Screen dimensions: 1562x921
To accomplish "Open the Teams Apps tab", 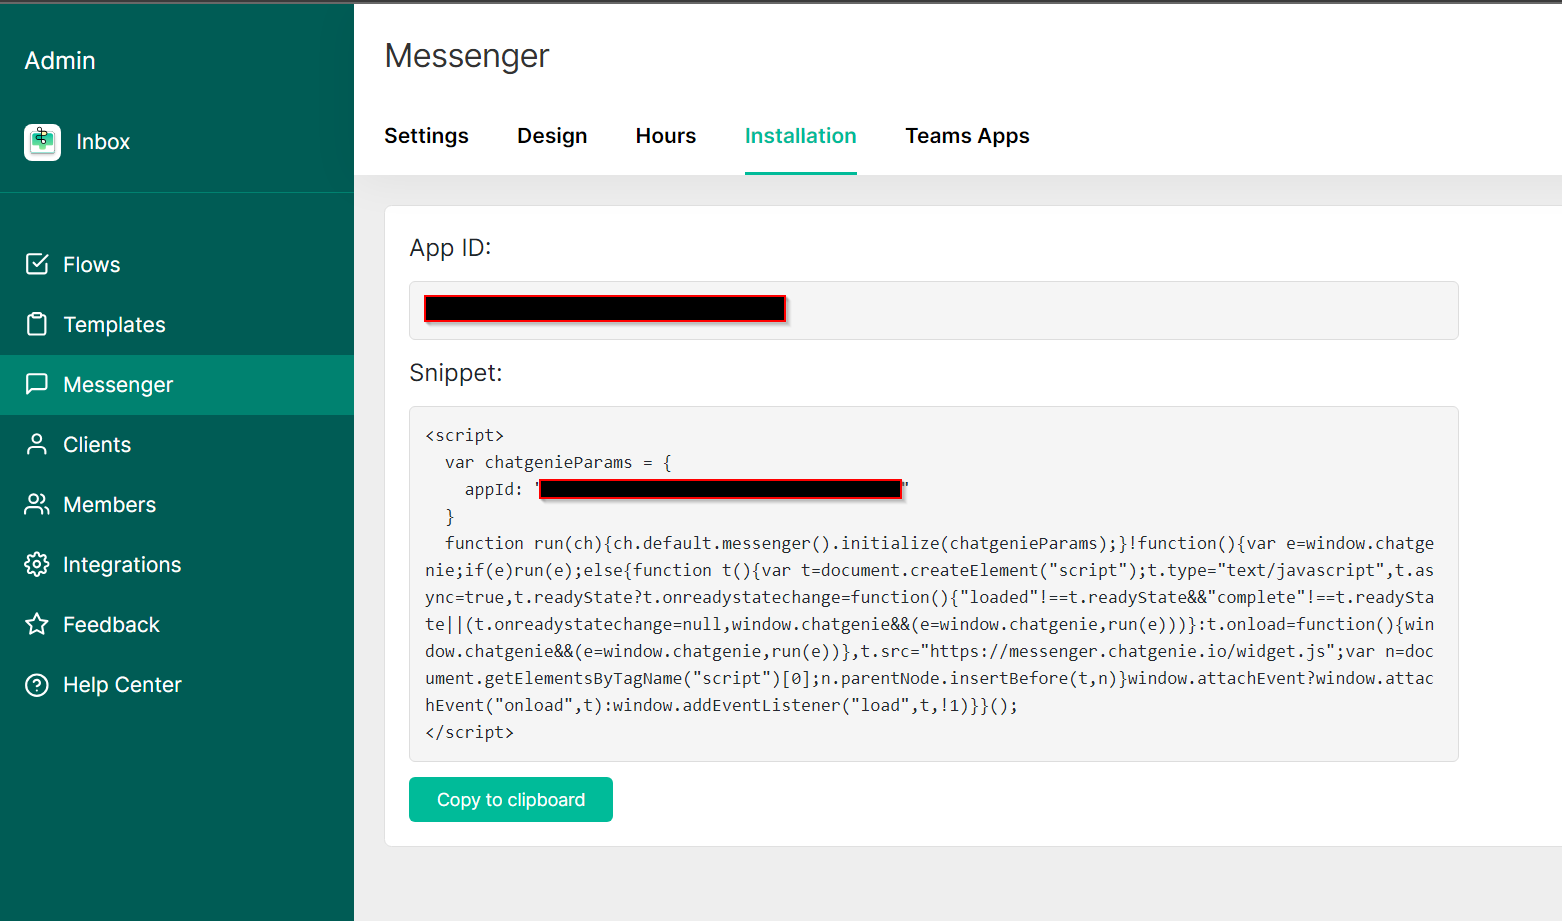I will (x=967, y=135).
